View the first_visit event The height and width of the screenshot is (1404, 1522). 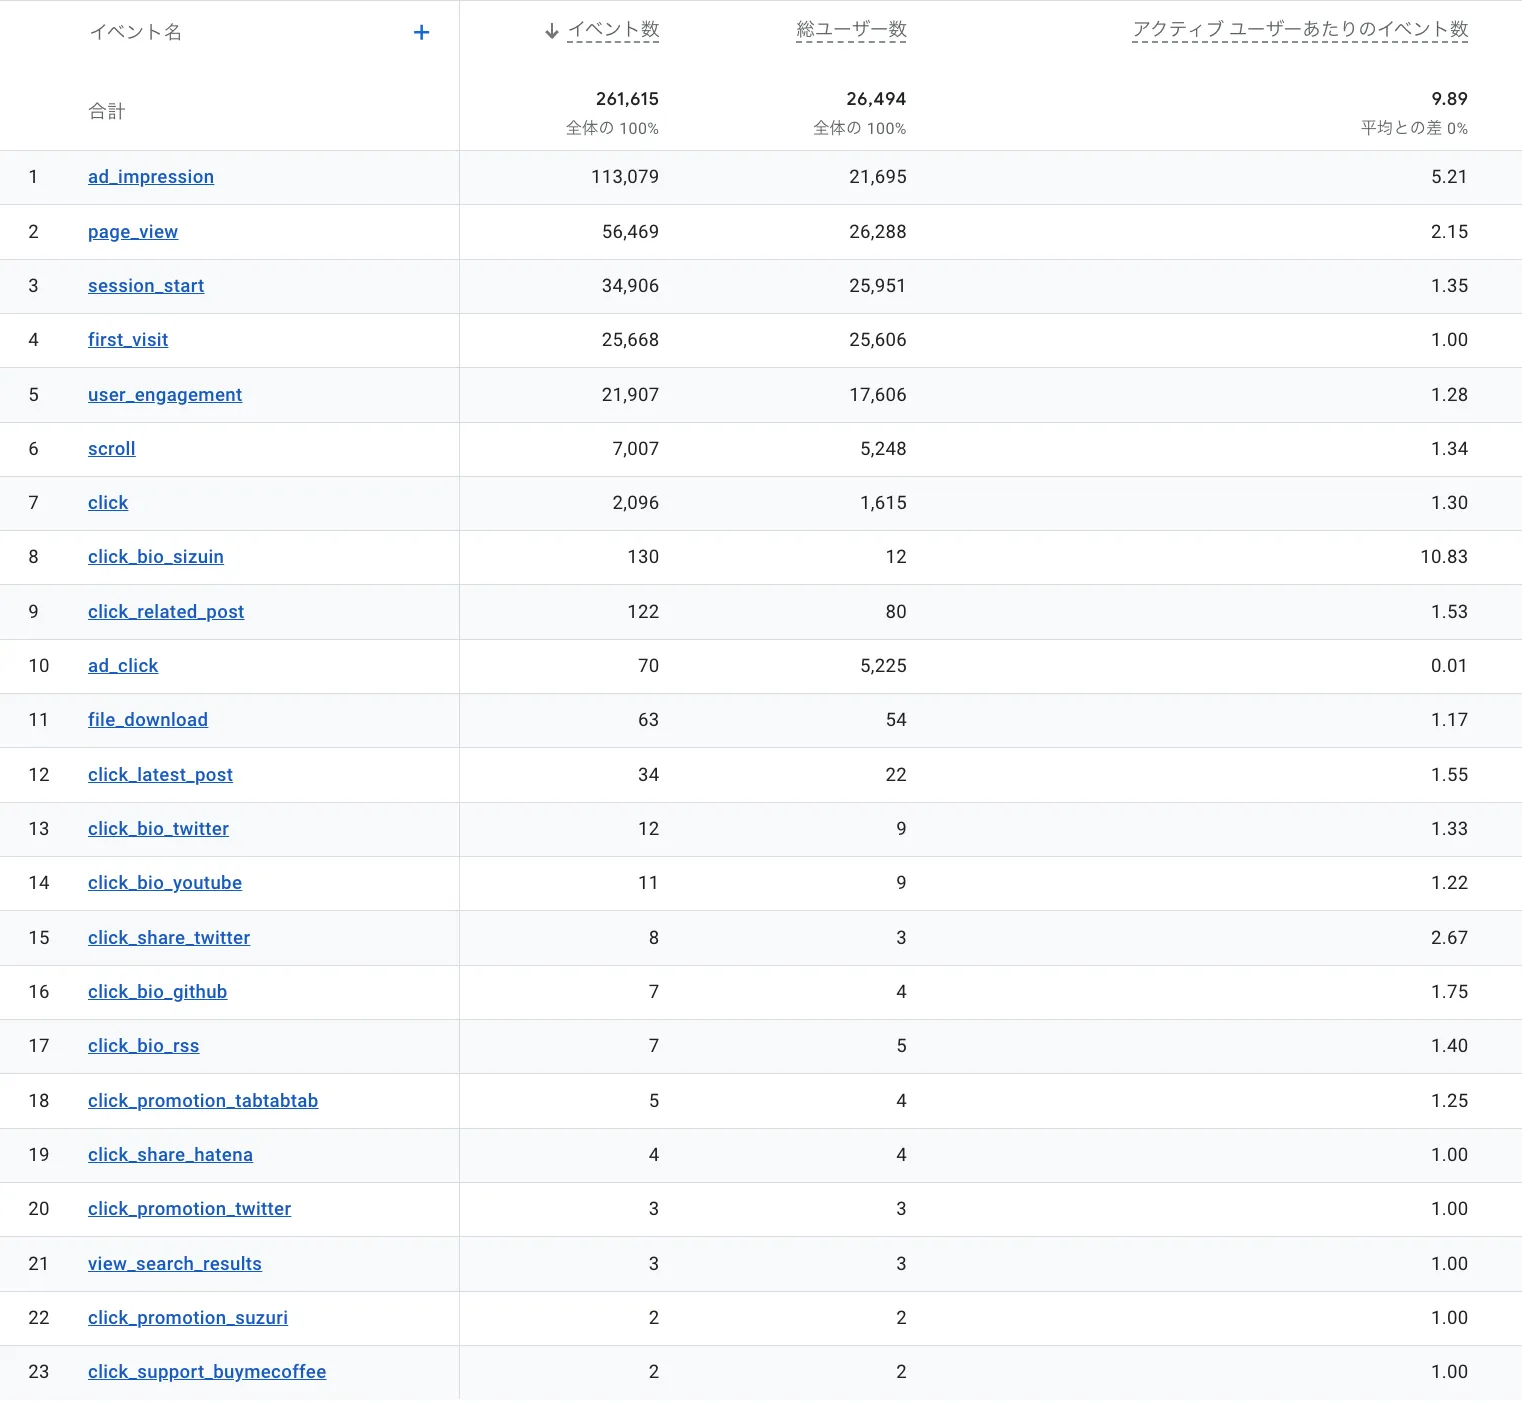[x=128, y=340]
